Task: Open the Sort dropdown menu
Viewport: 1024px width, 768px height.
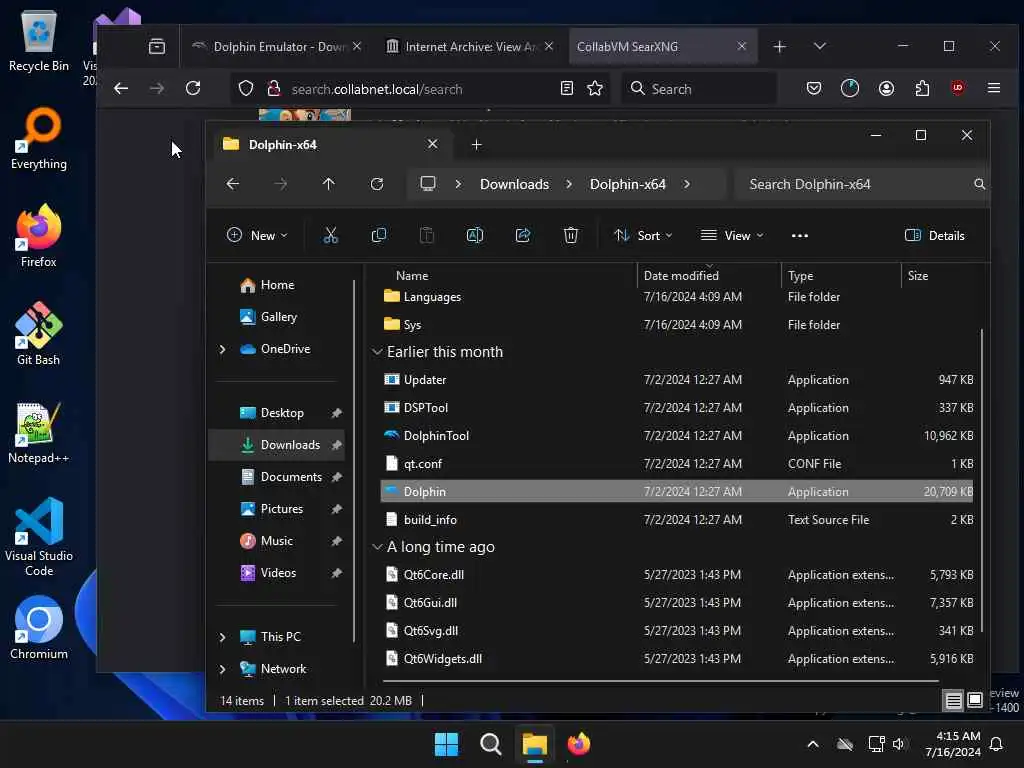Action: click(643, 236)
